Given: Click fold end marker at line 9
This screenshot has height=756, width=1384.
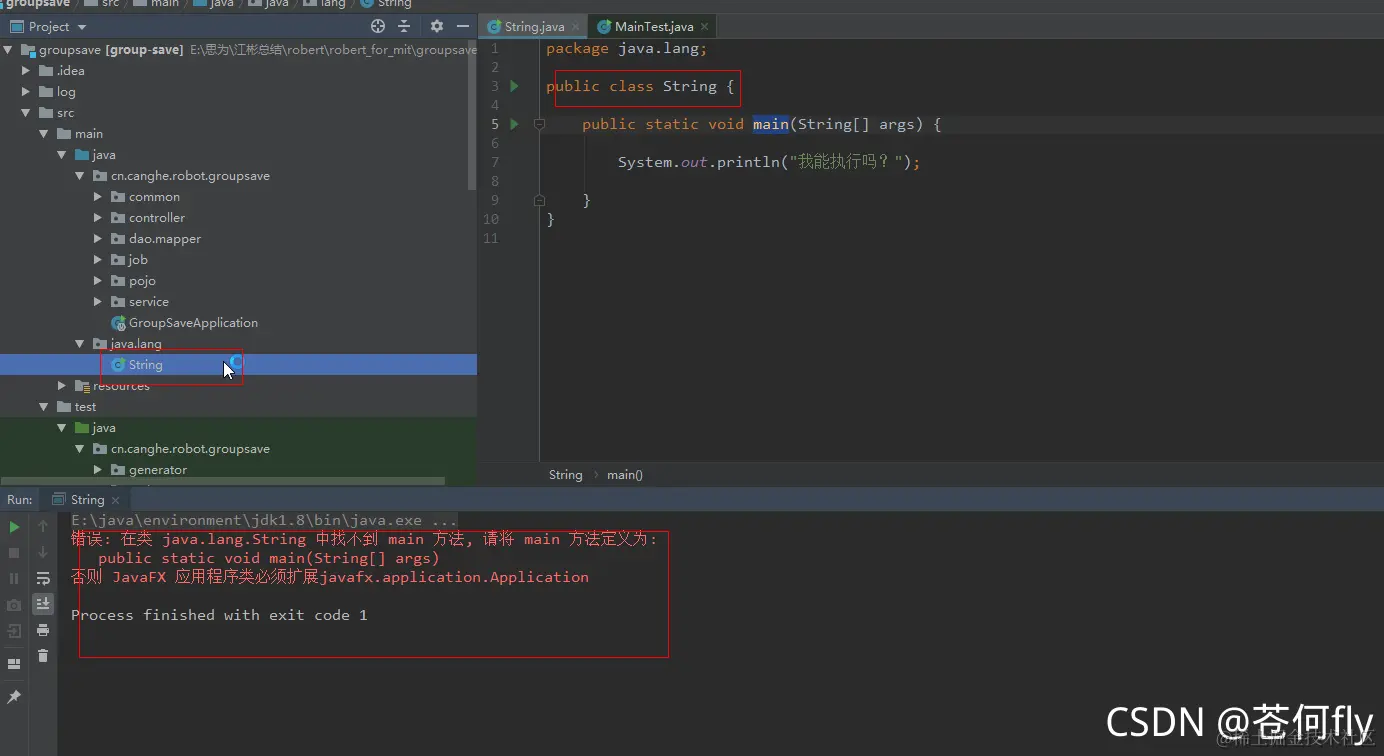Looking at the screenshot, I should click(539, 200).
